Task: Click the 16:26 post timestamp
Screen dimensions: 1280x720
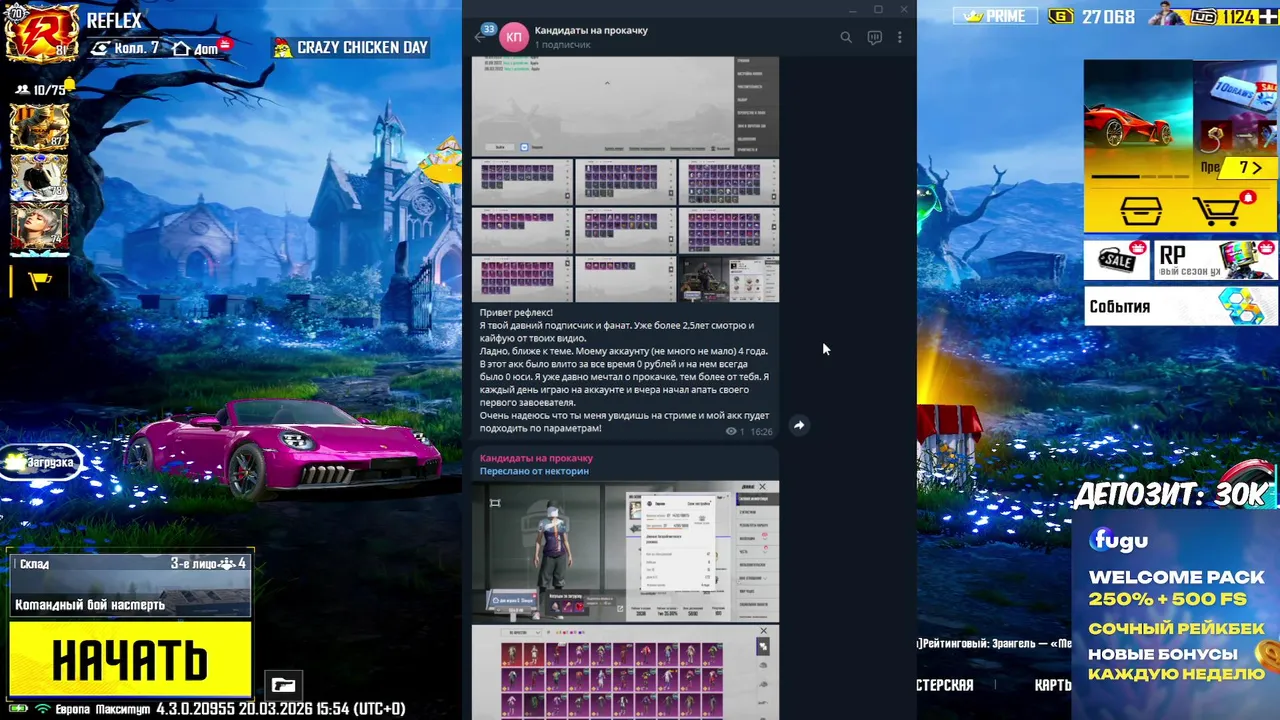Action: tap(761, 432)
